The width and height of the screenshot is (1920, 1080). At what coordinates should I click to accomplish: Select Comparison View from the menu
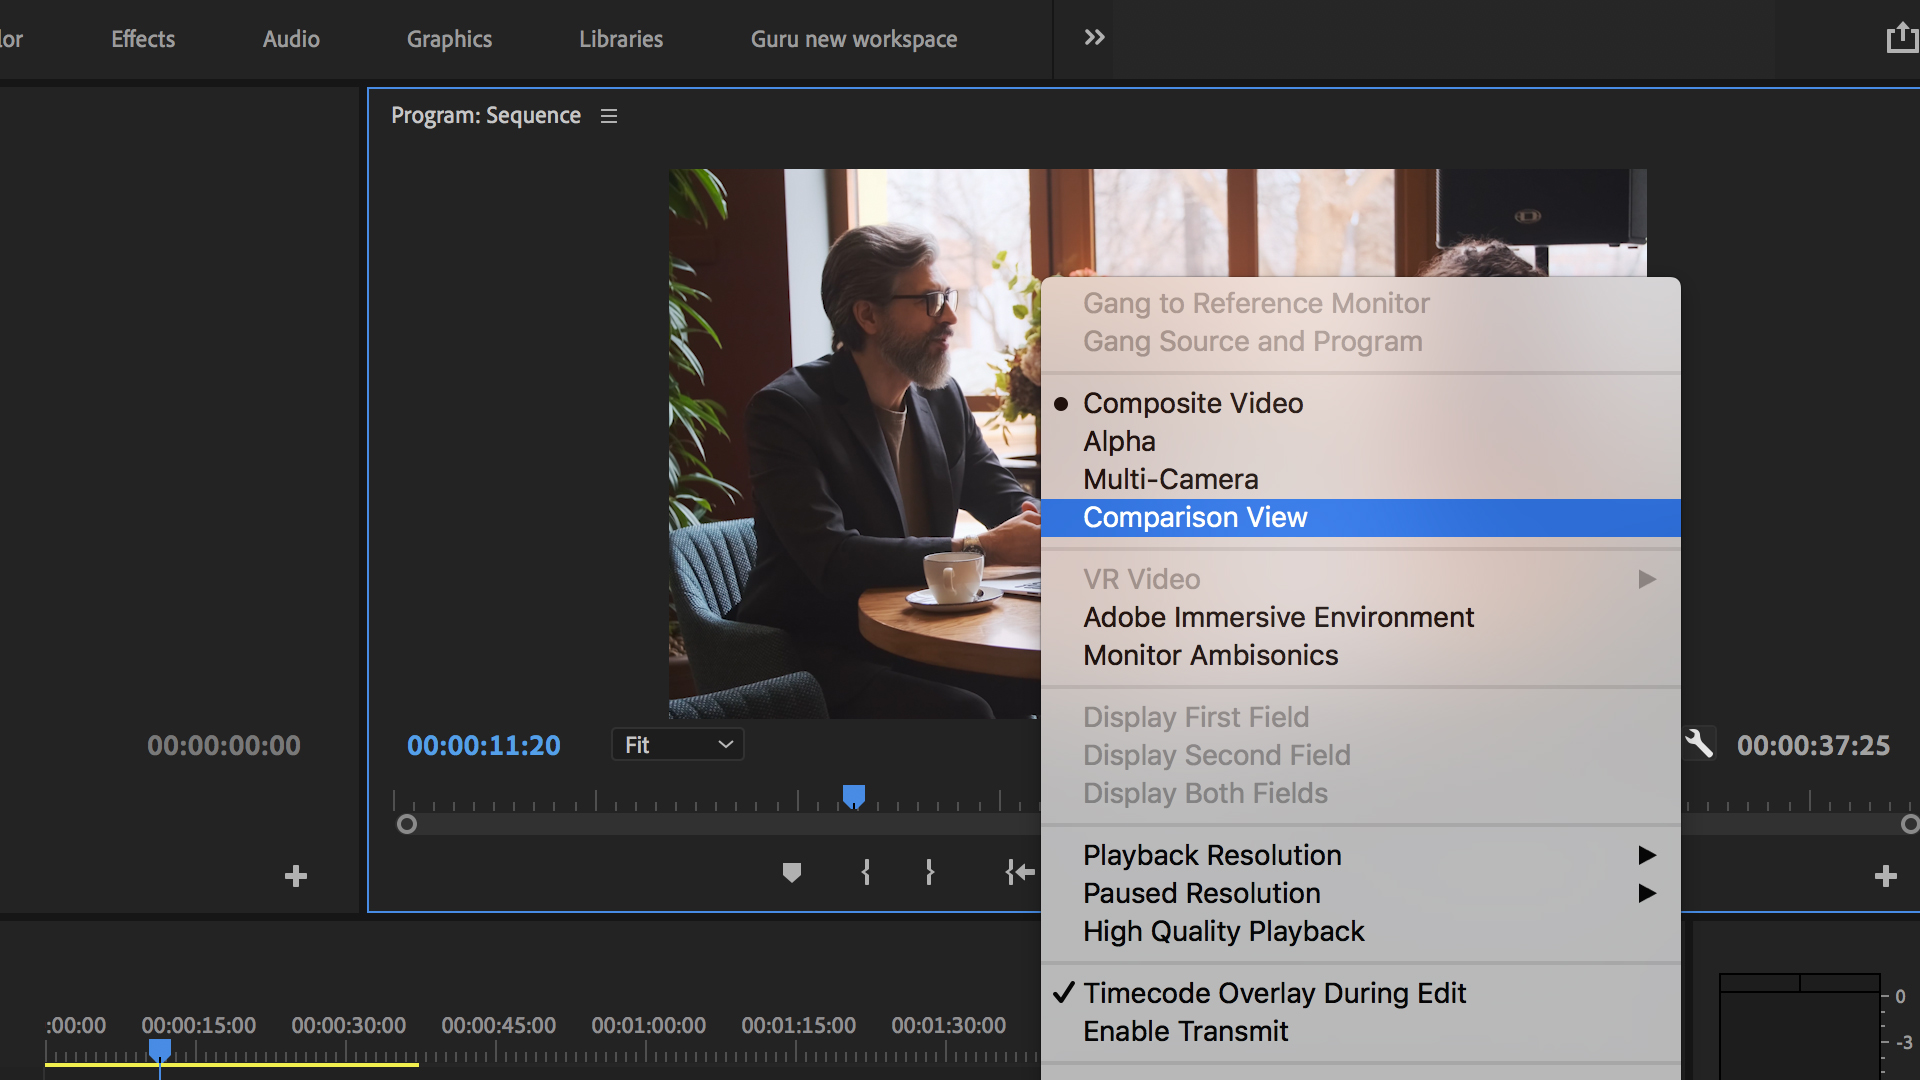(1195, 517)
